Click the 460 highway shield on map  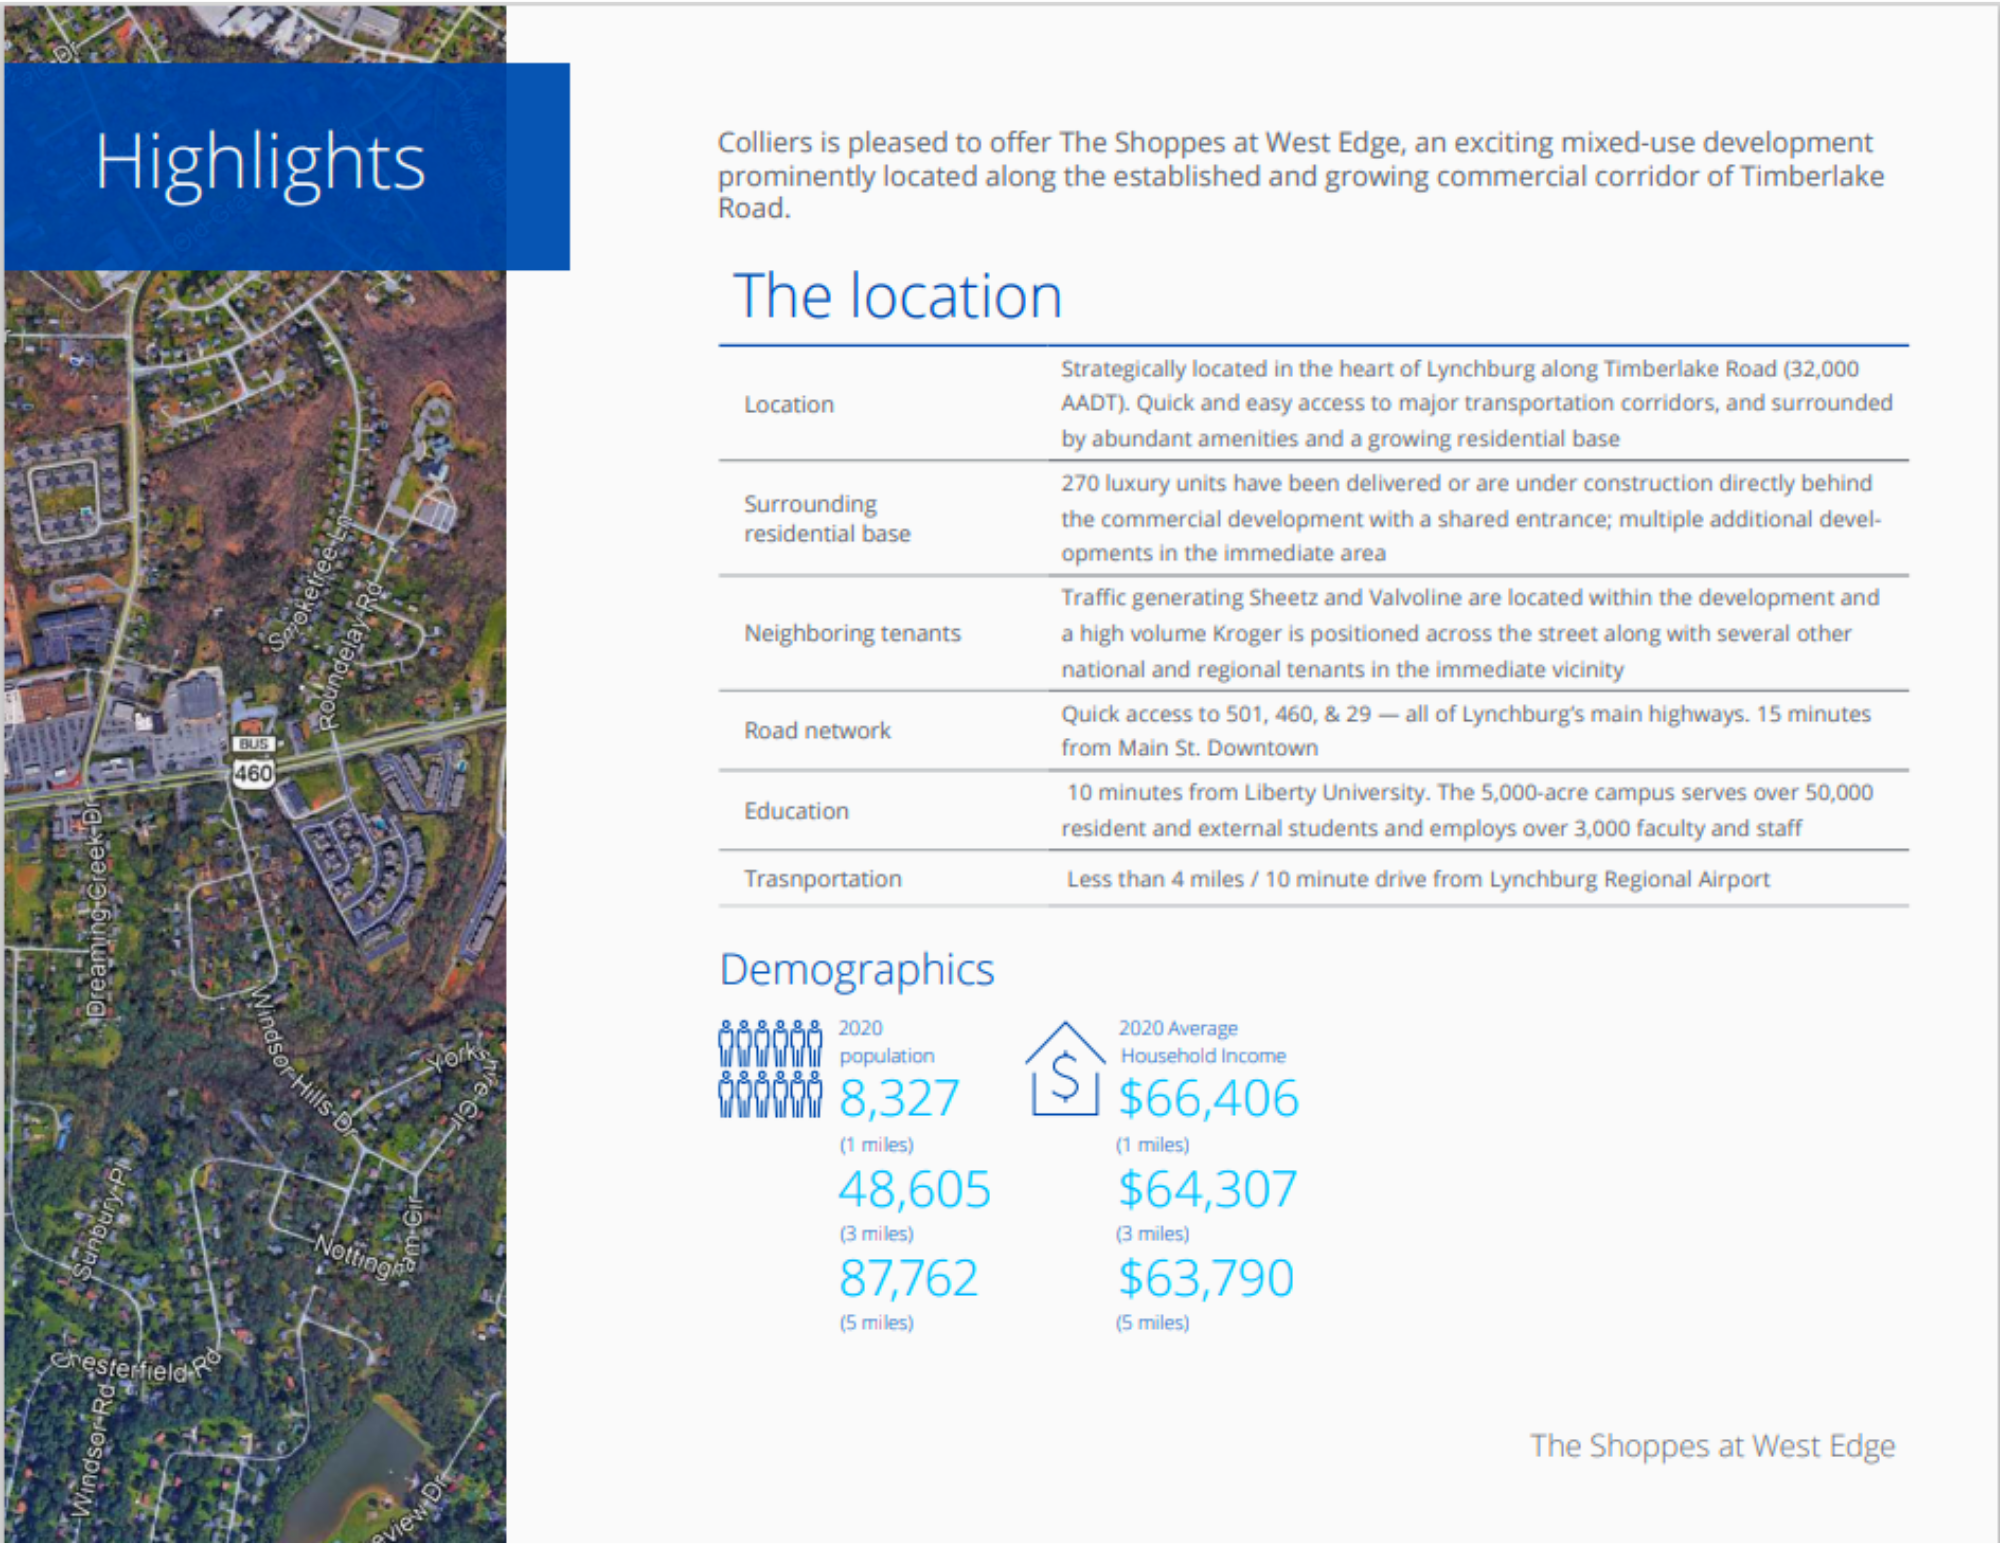253,773
